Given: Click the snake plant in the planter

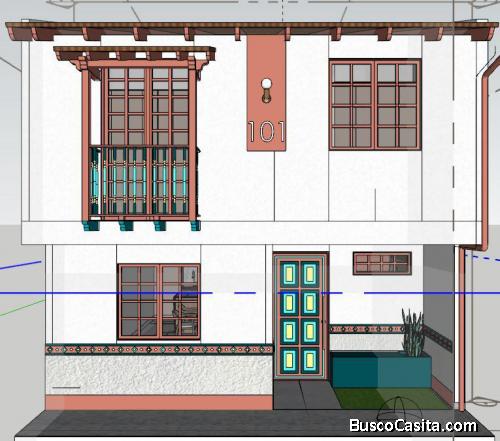Looking at the screenshot, I should [x=413, y=333].
